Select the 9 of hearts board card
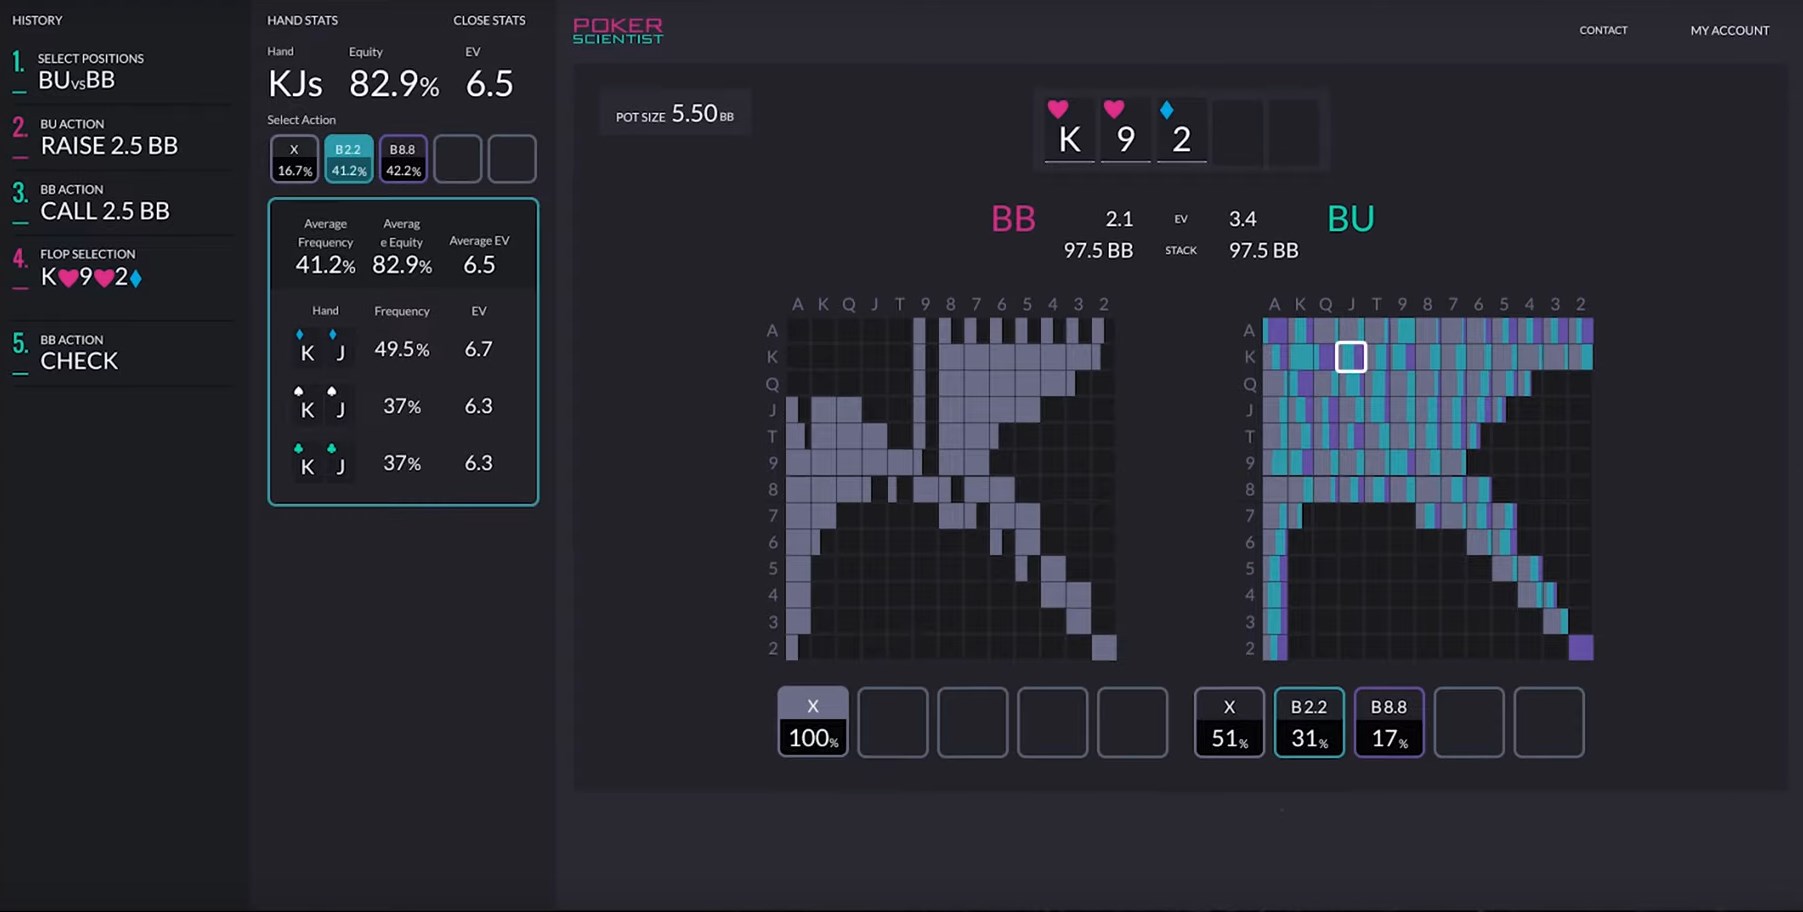Viewport: 1803px width, 912px height. pos(1125,130)
